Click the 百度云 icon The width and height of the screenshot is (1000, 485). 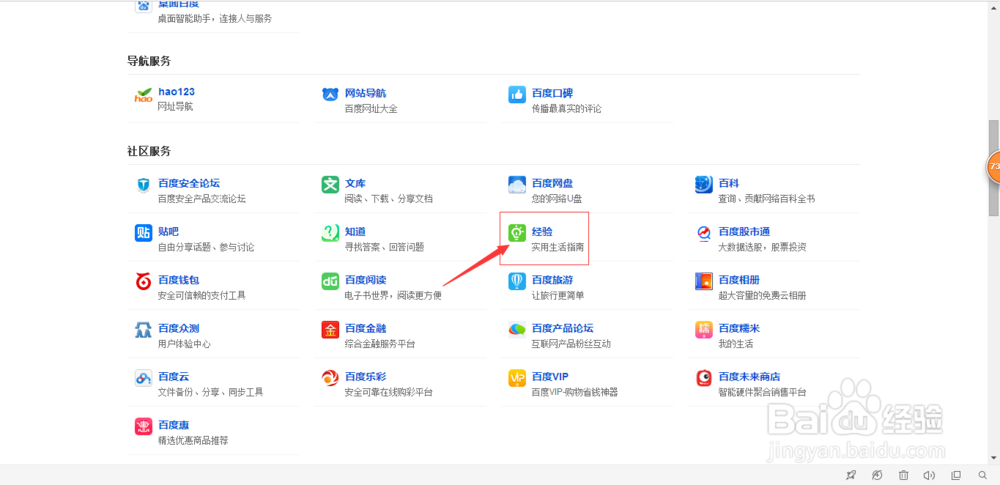143,378
